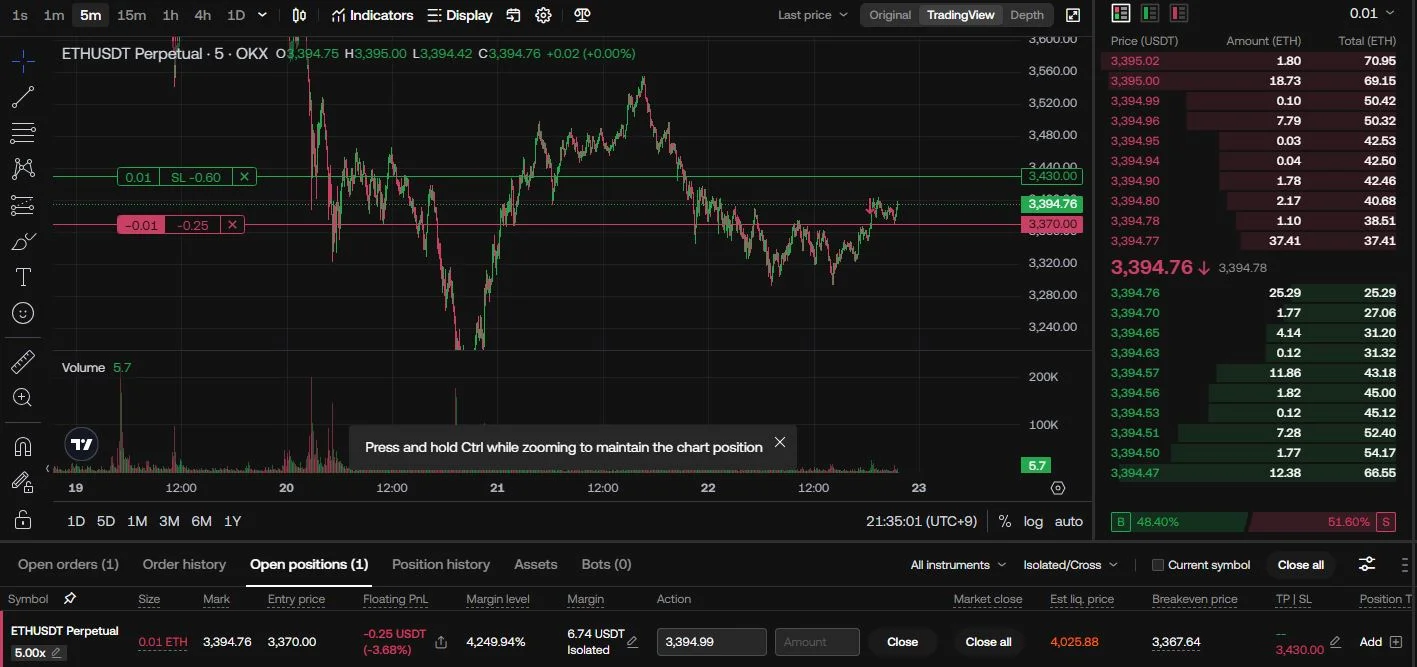Click the Close button in position row
1417x667 pixels.
902,642
